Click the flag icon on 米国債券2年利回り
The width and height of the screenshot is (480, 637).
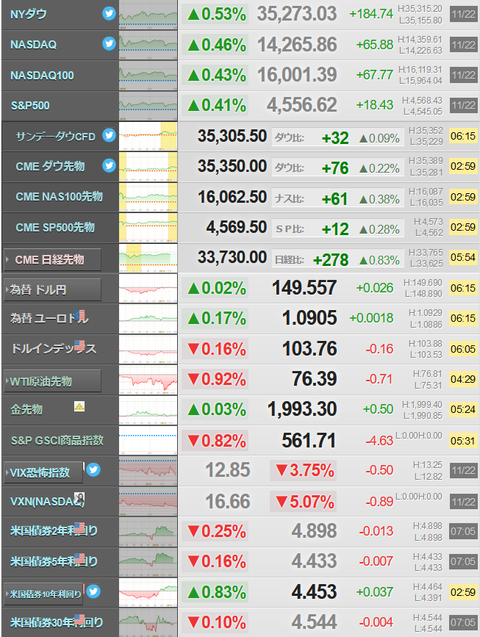80,527
